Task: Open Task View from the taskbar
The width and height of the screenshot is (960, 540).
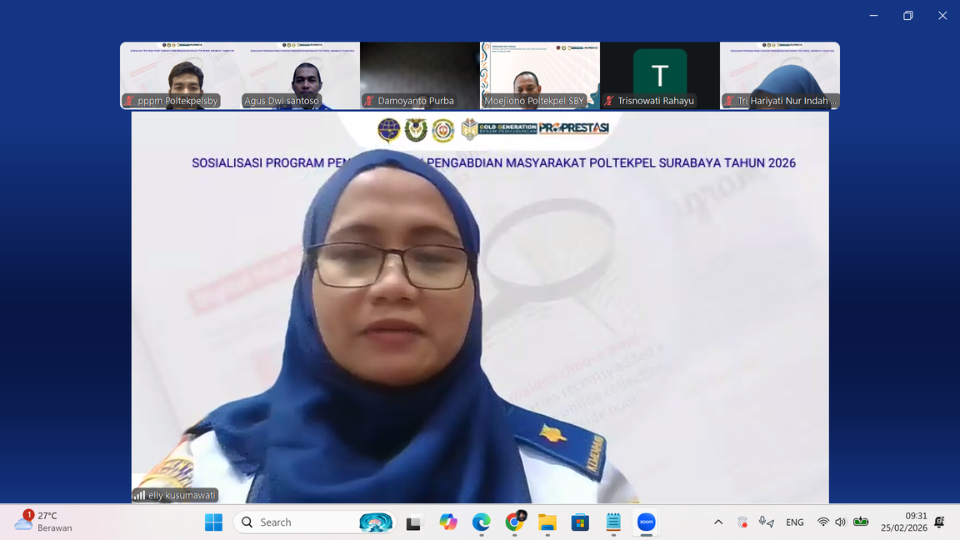Action: pyautogui.click(x=415, y=522)
